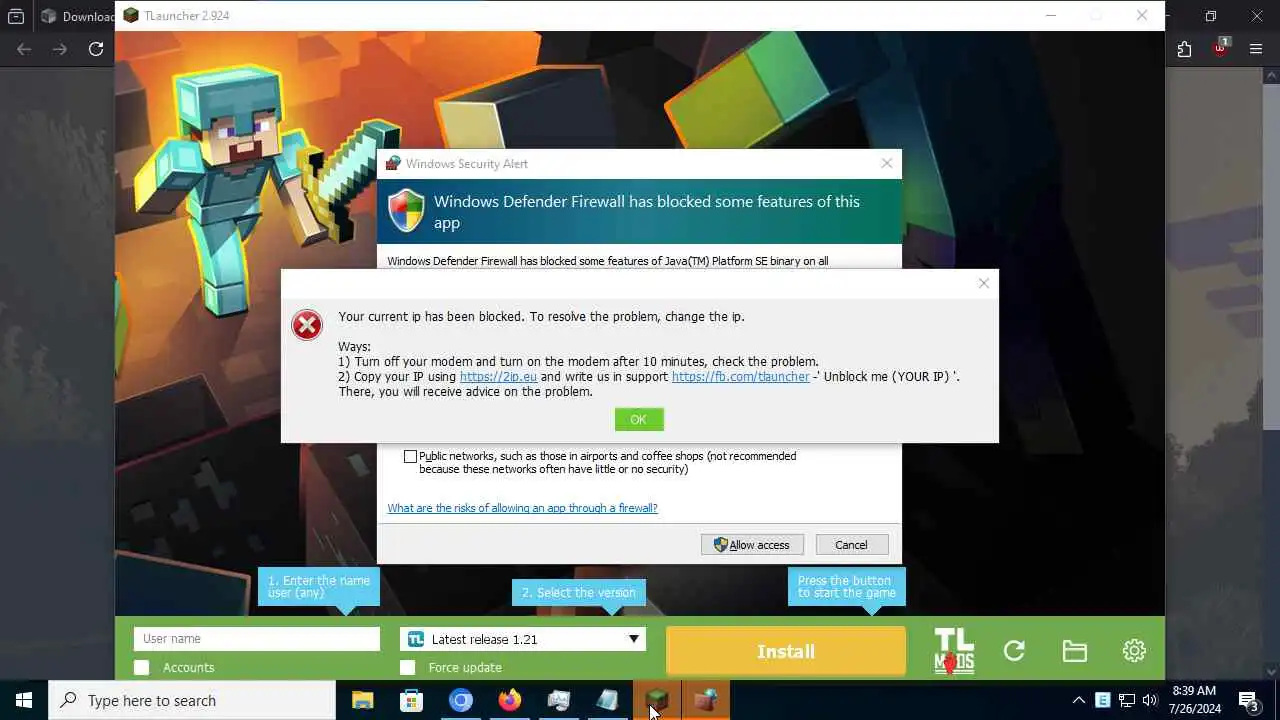
Task: Open the browser hamburger menu
Action: tap(1256, 49)
